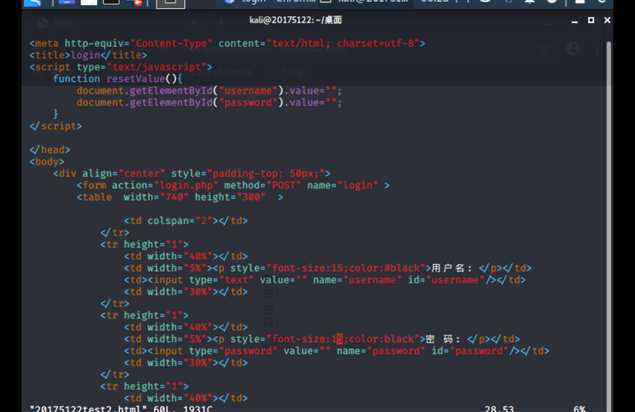
Task: Click the opening <body> tag
Action: tap(47, 162)
